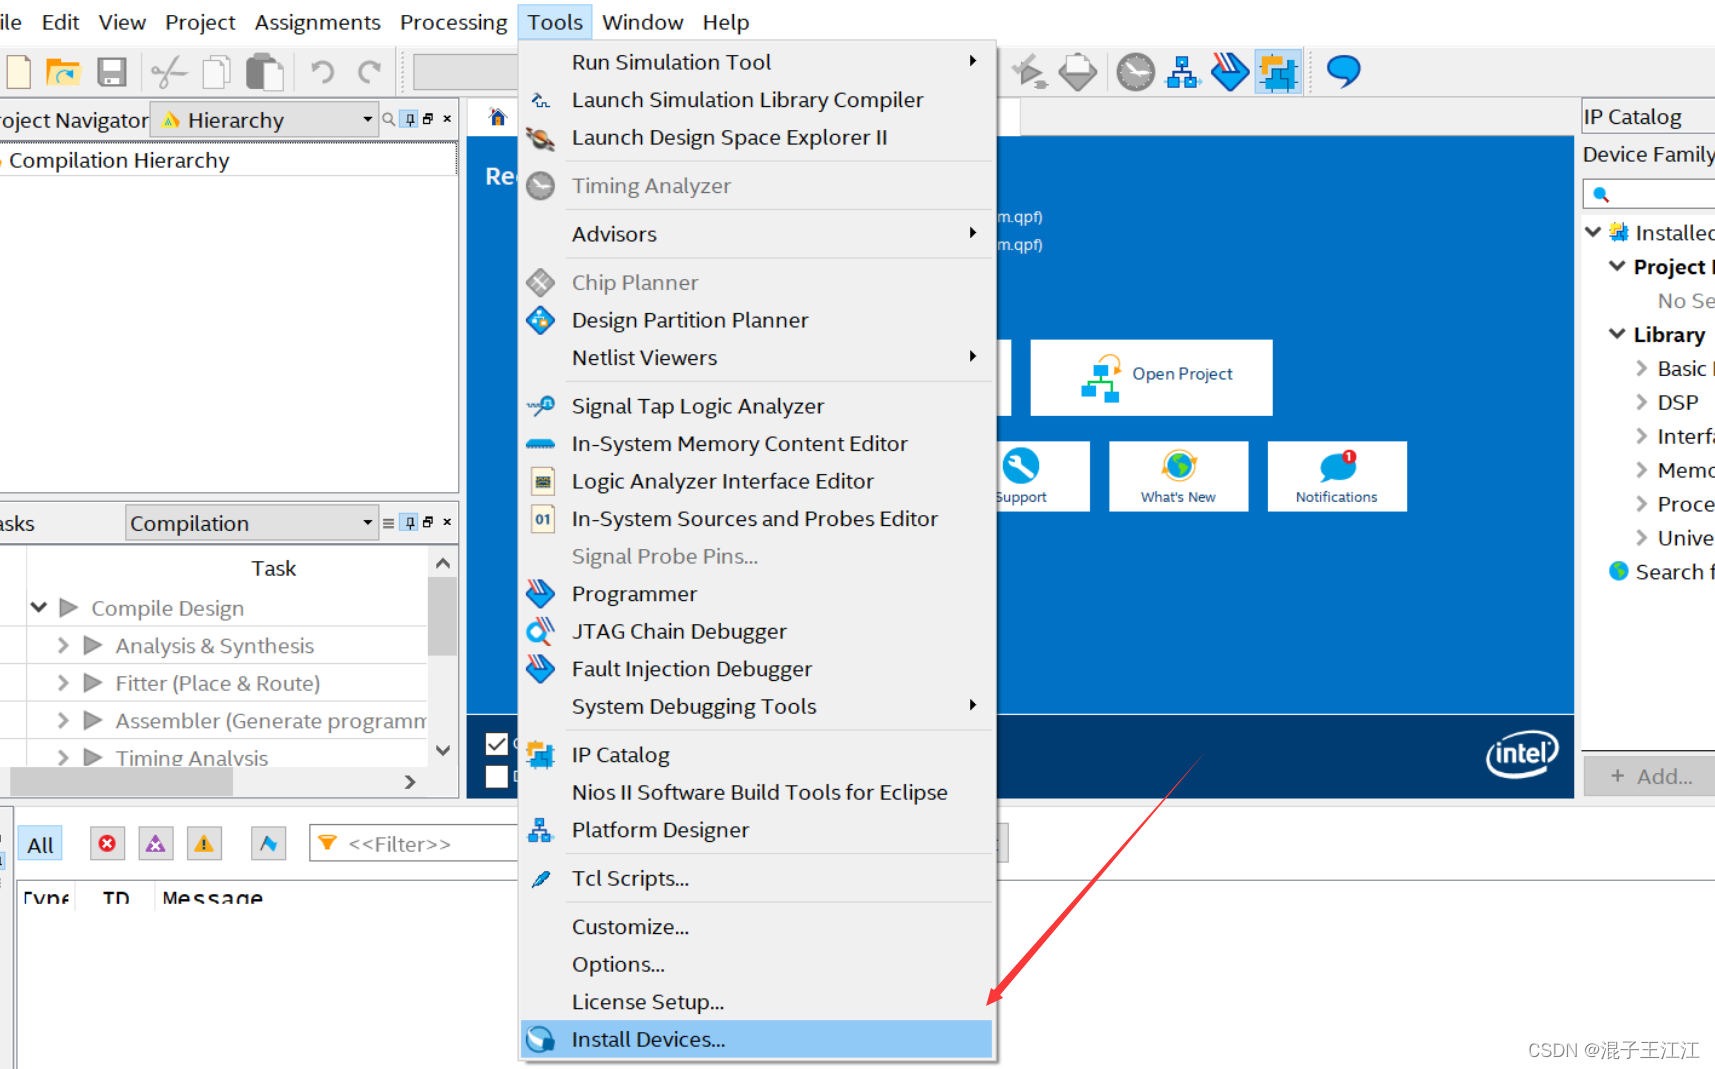Open the What's New tile
This screenshot has height=1069, width=1715.
click(1178, 476)
